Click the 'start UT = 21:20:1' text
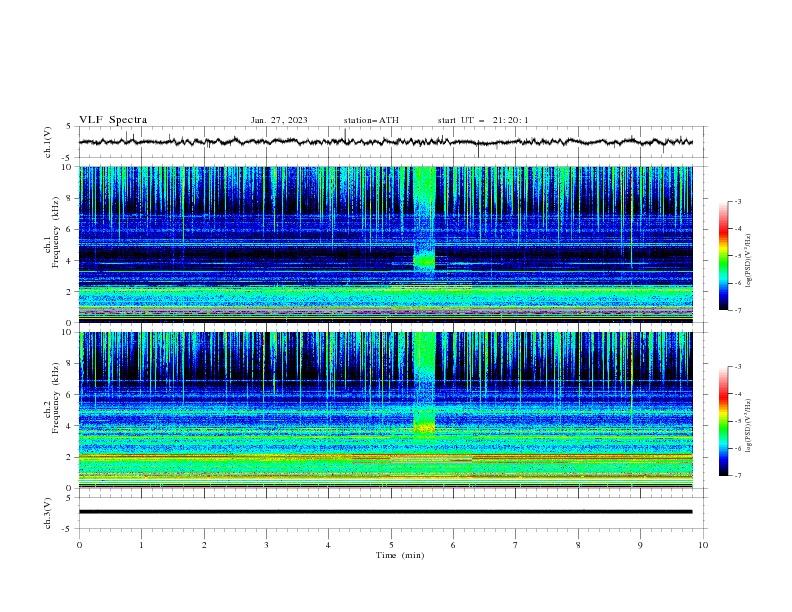The height and width of the screenshot is (612, 792). (483, 120)
